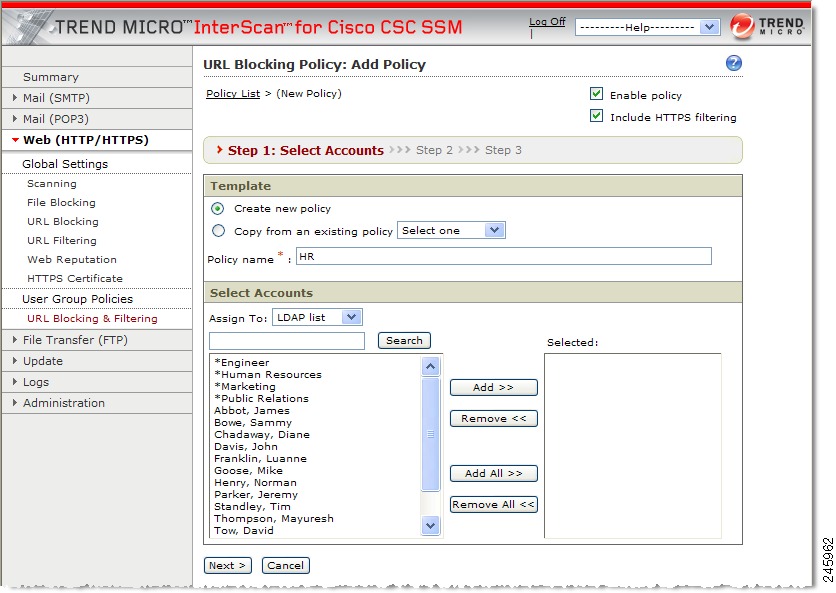Tick the Enable policy checkbox
Viewport: 836px width, 593px height.
(597, 94)
